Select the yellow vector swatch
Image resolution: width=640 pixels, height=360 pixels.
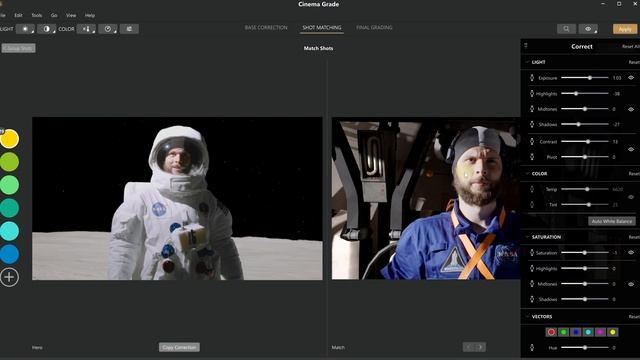click(x=613, y=332)
